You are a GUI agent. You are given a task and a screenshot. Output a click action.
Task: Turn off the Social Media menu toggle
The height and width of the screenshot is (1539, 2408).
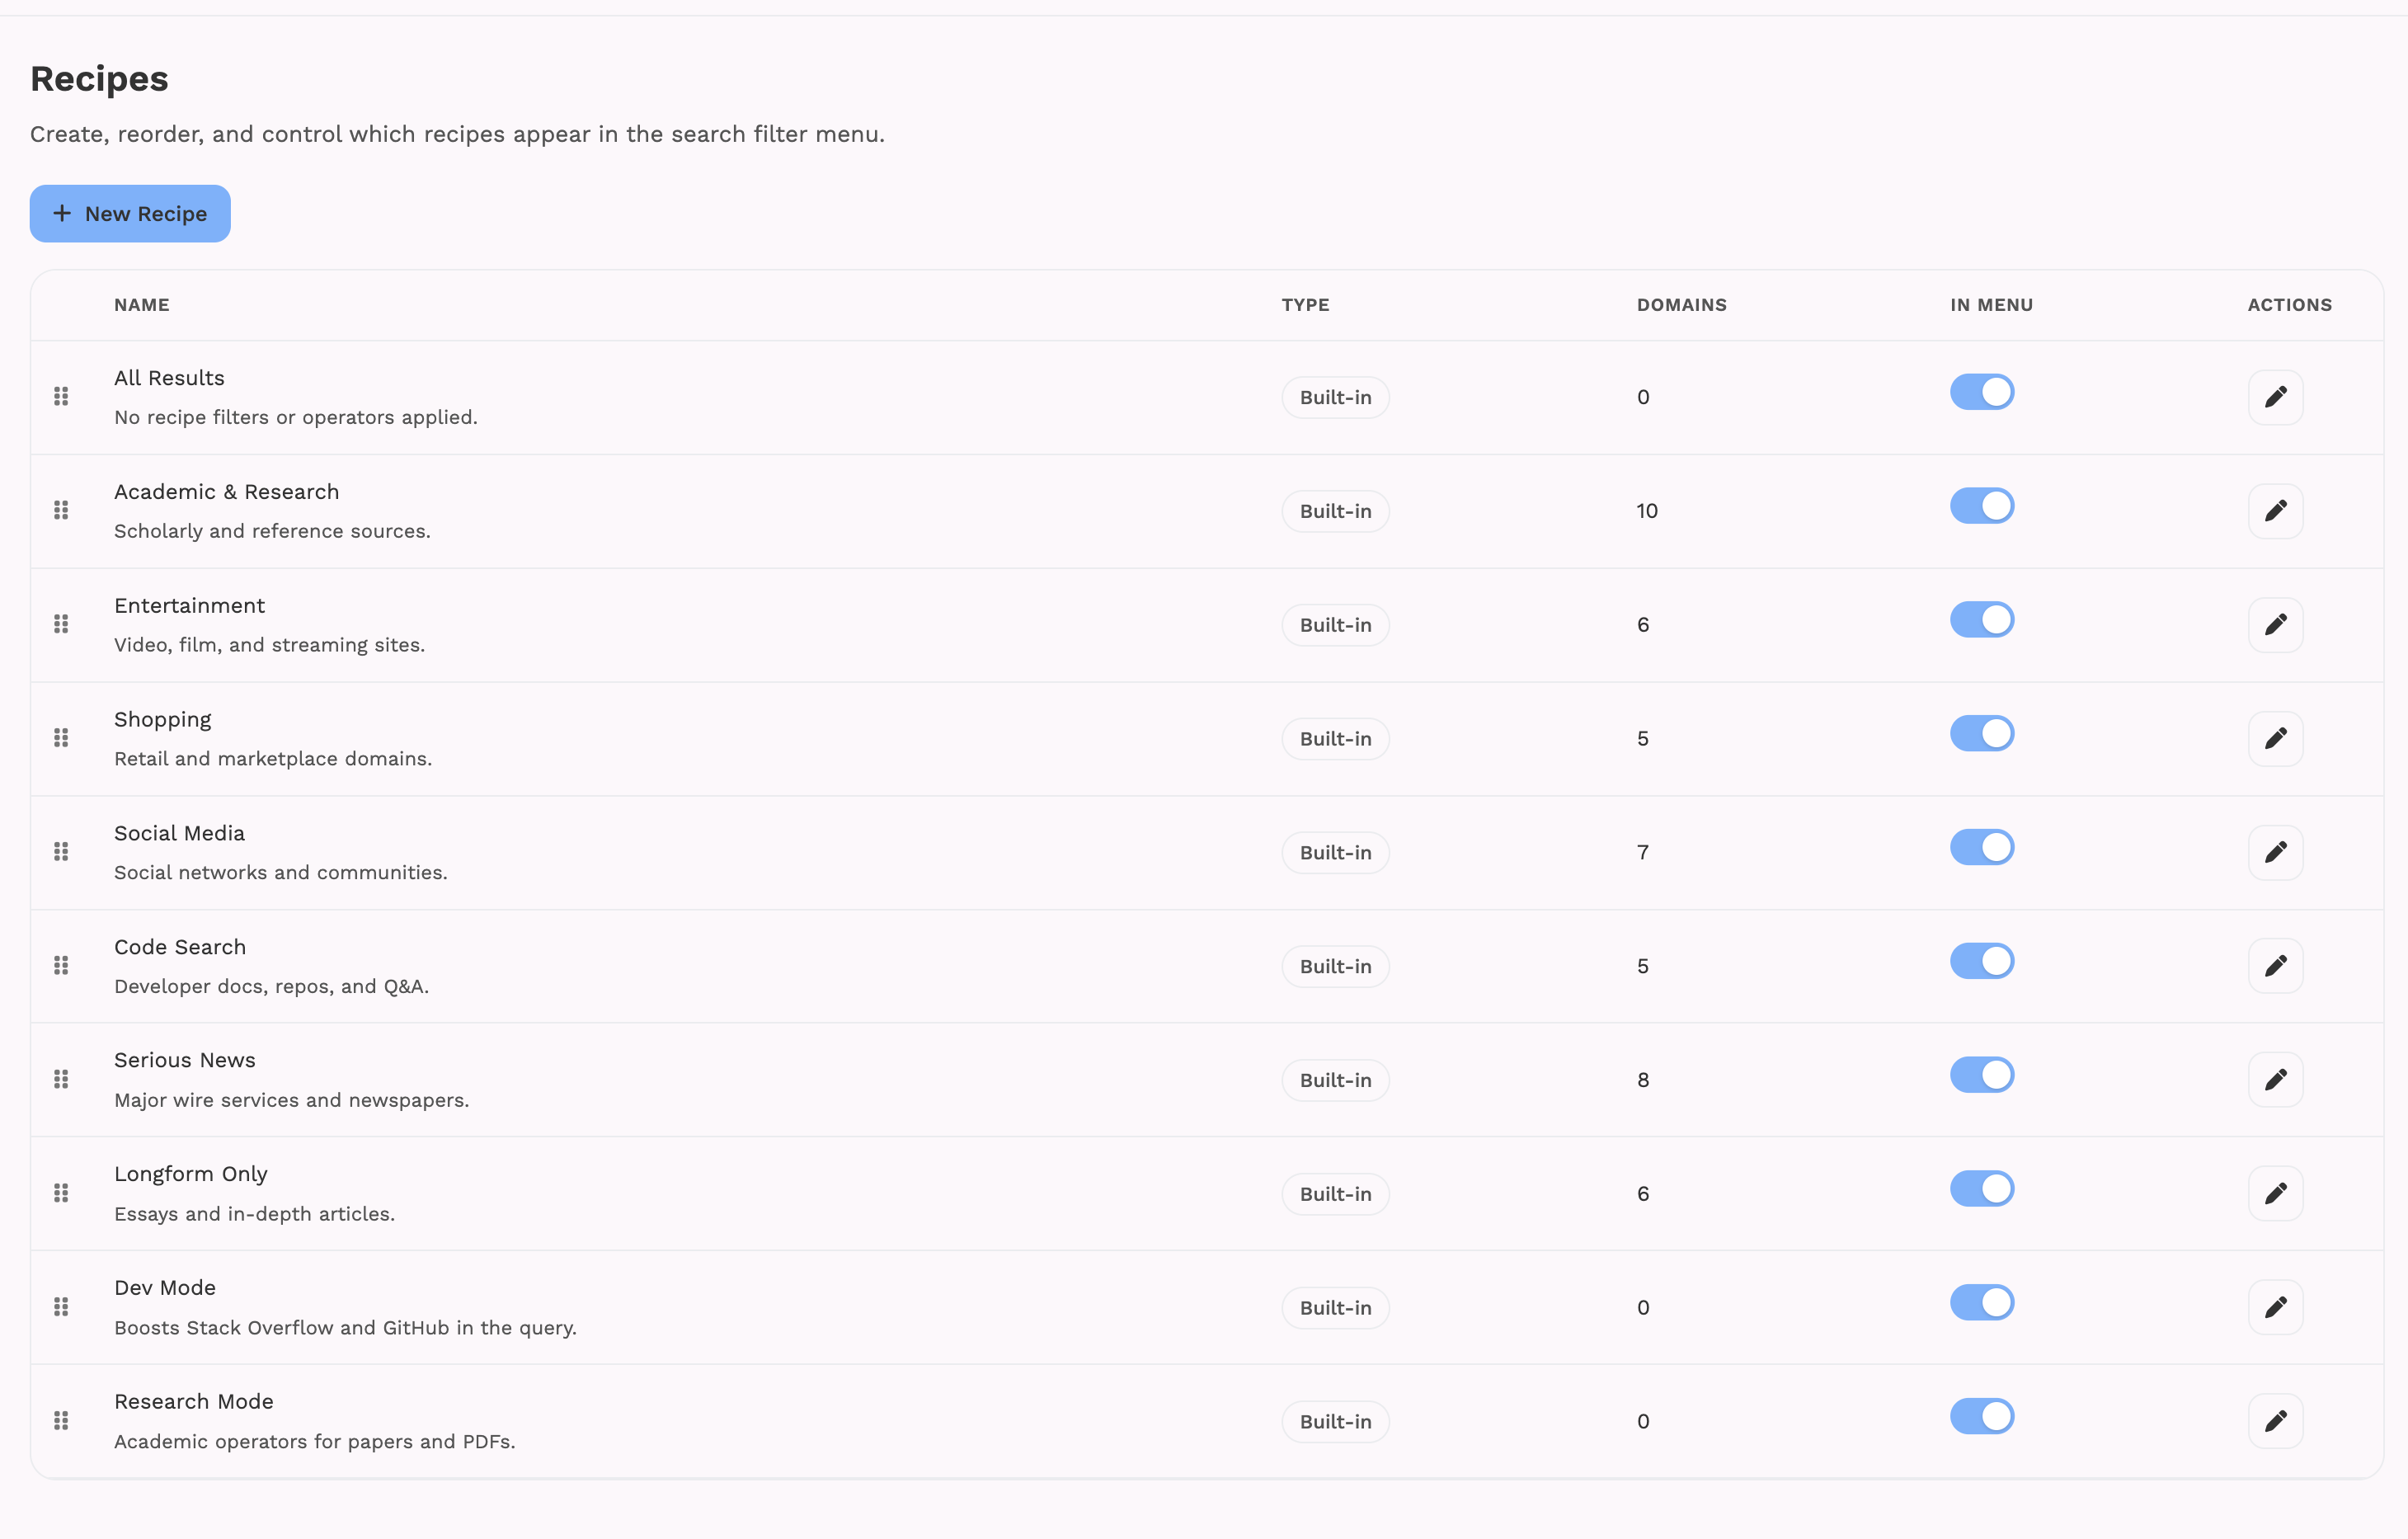pyautogui.click(x=1981, y=848)
